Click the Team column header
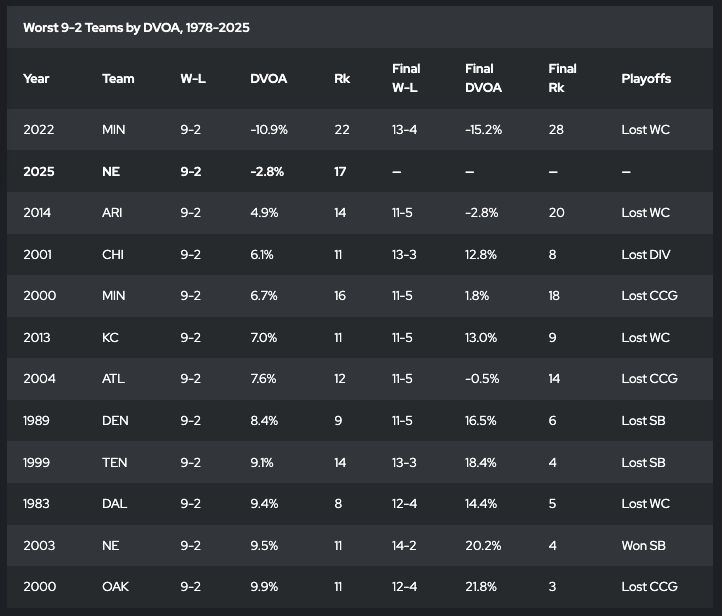The height and width of the screenshot is (616, 722). 118,79
